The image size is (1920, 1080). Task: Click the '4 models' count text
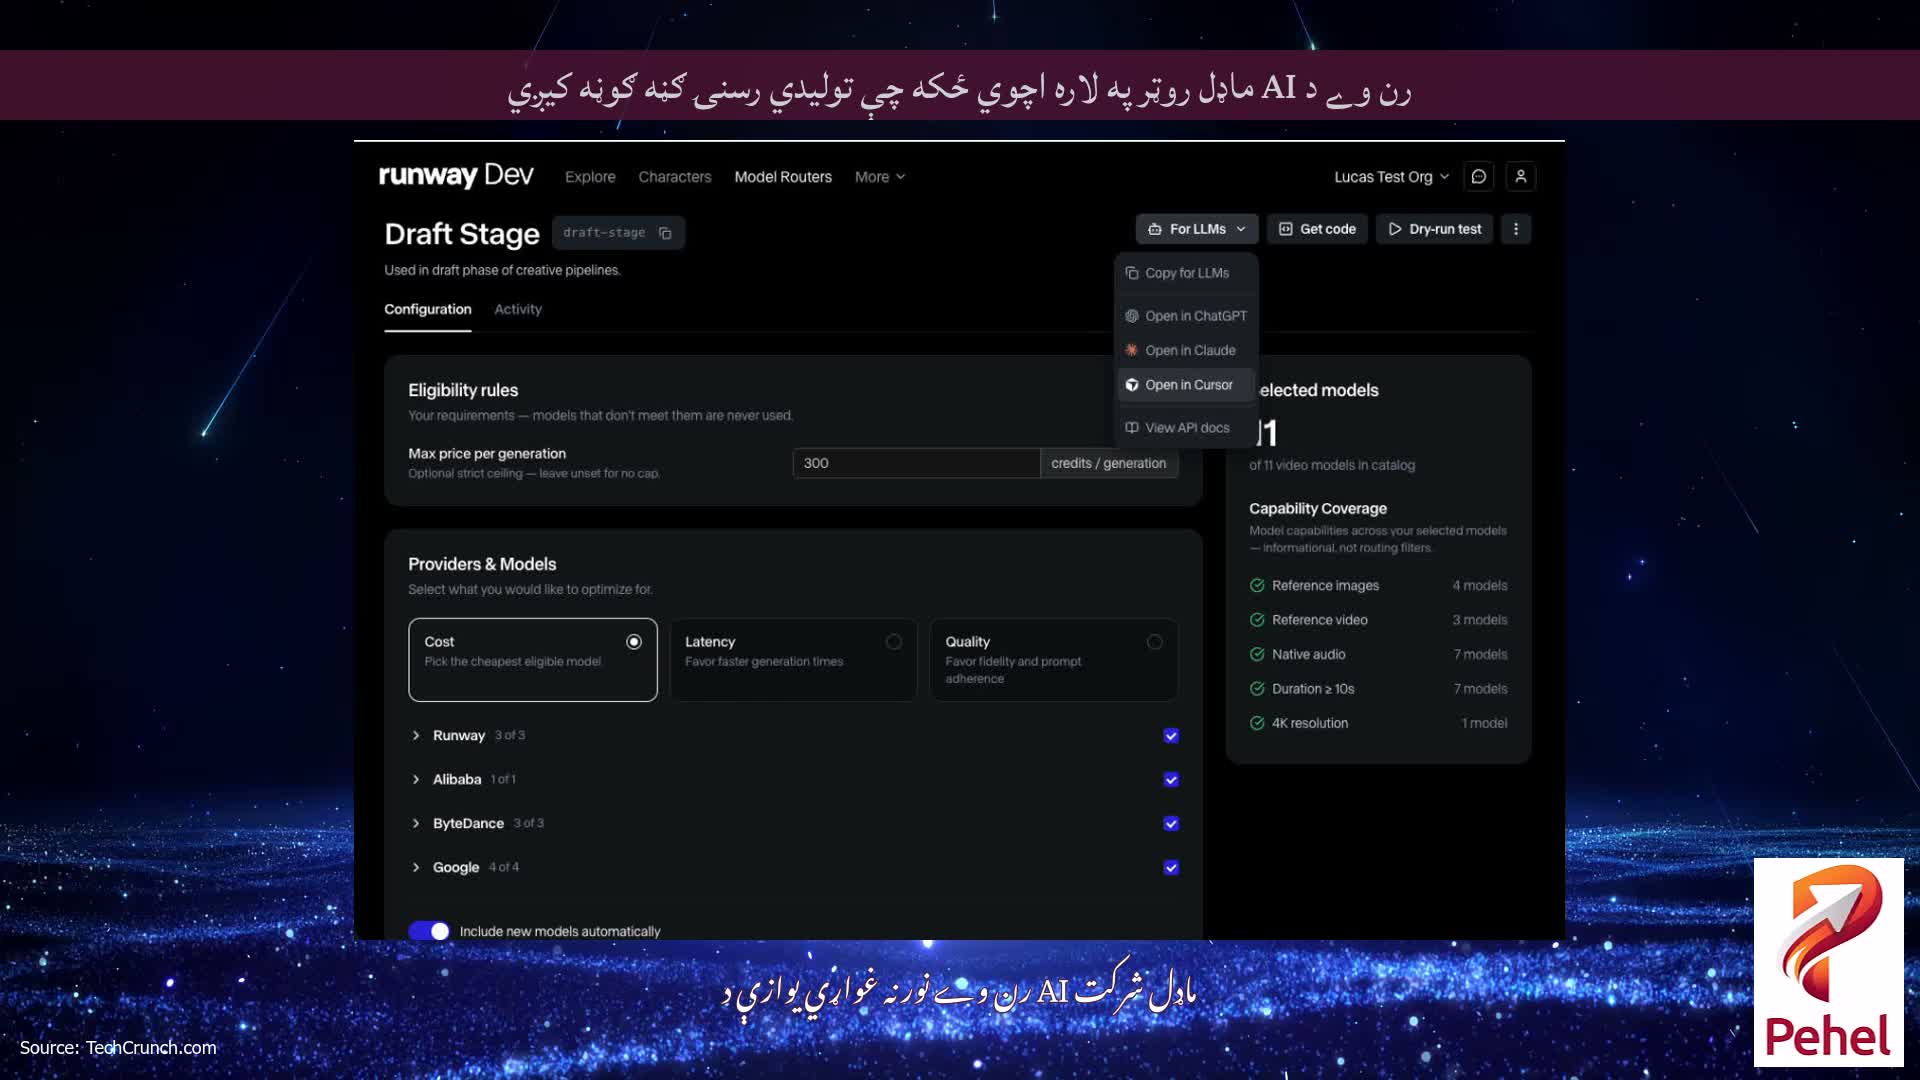1480,586
